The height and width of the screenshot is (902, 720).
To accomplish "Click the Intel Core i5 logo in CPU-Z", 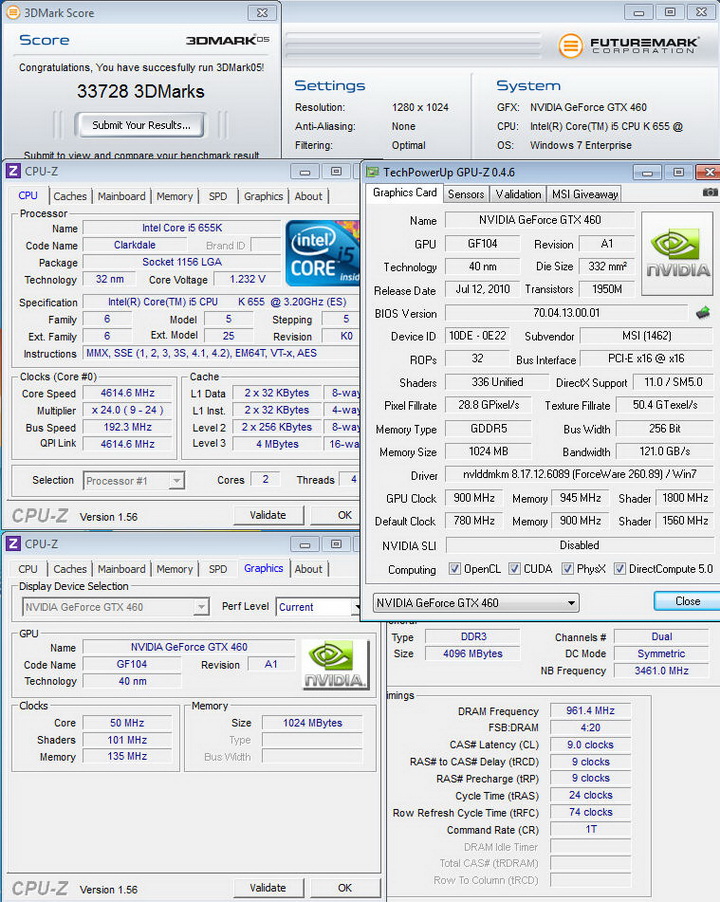I will pos(323,253).
